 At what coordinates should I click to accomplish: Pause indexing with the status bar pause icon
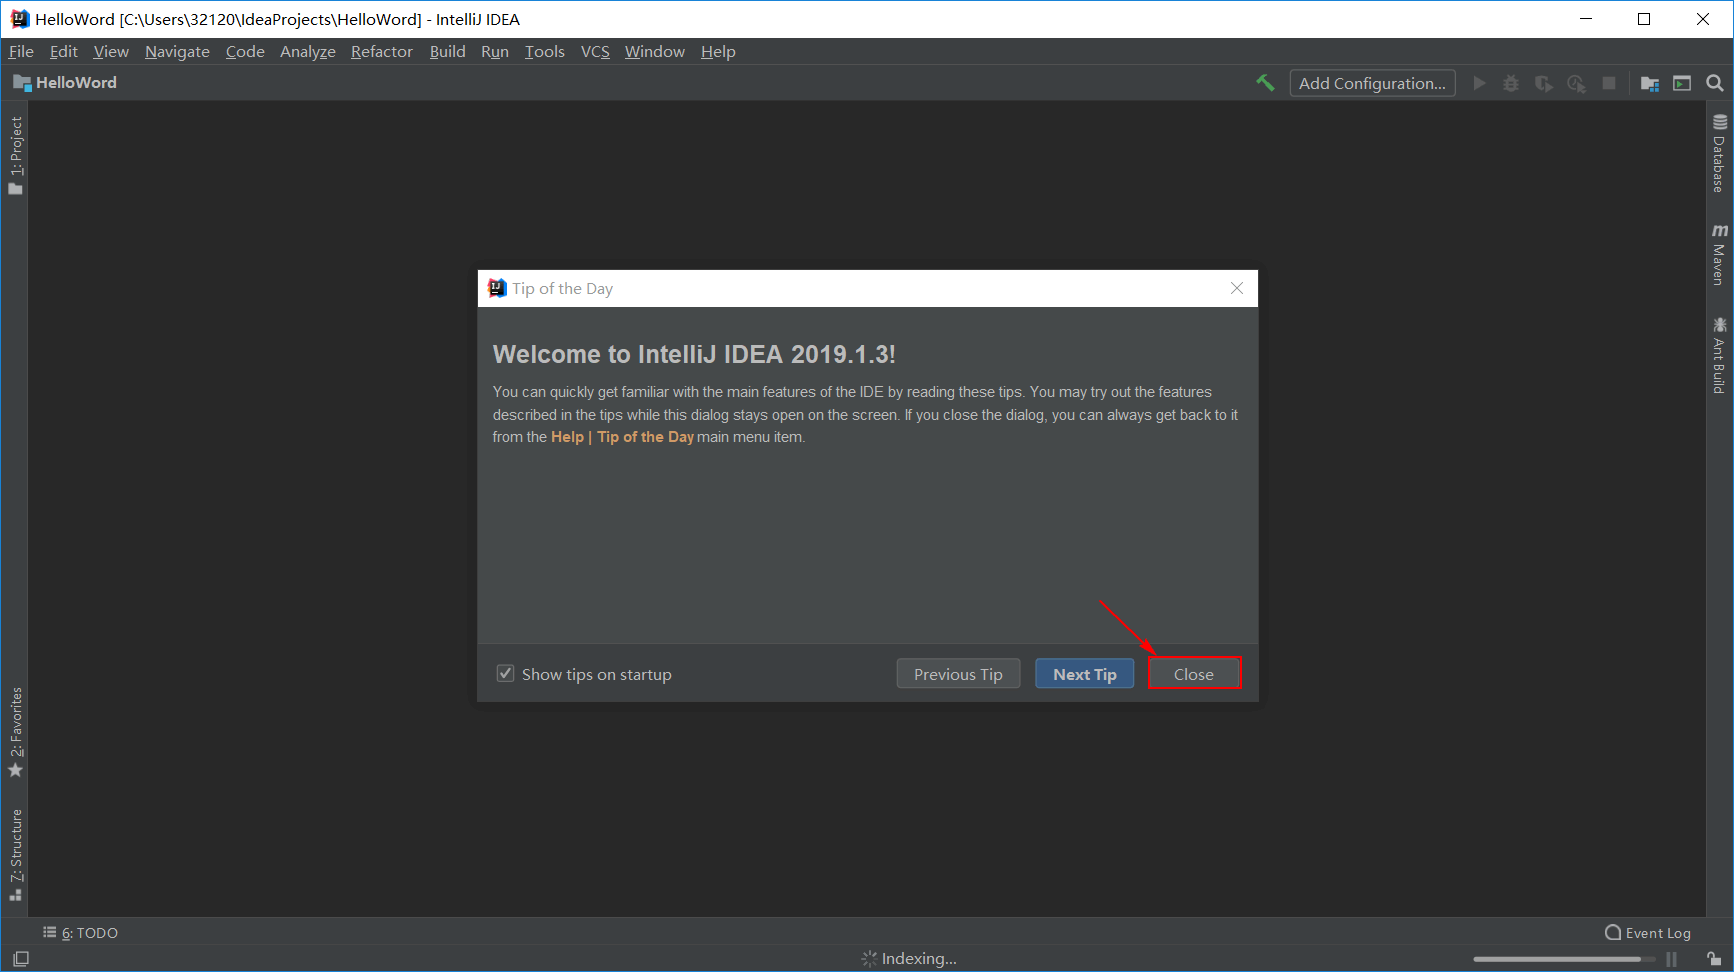point(1672,958)
